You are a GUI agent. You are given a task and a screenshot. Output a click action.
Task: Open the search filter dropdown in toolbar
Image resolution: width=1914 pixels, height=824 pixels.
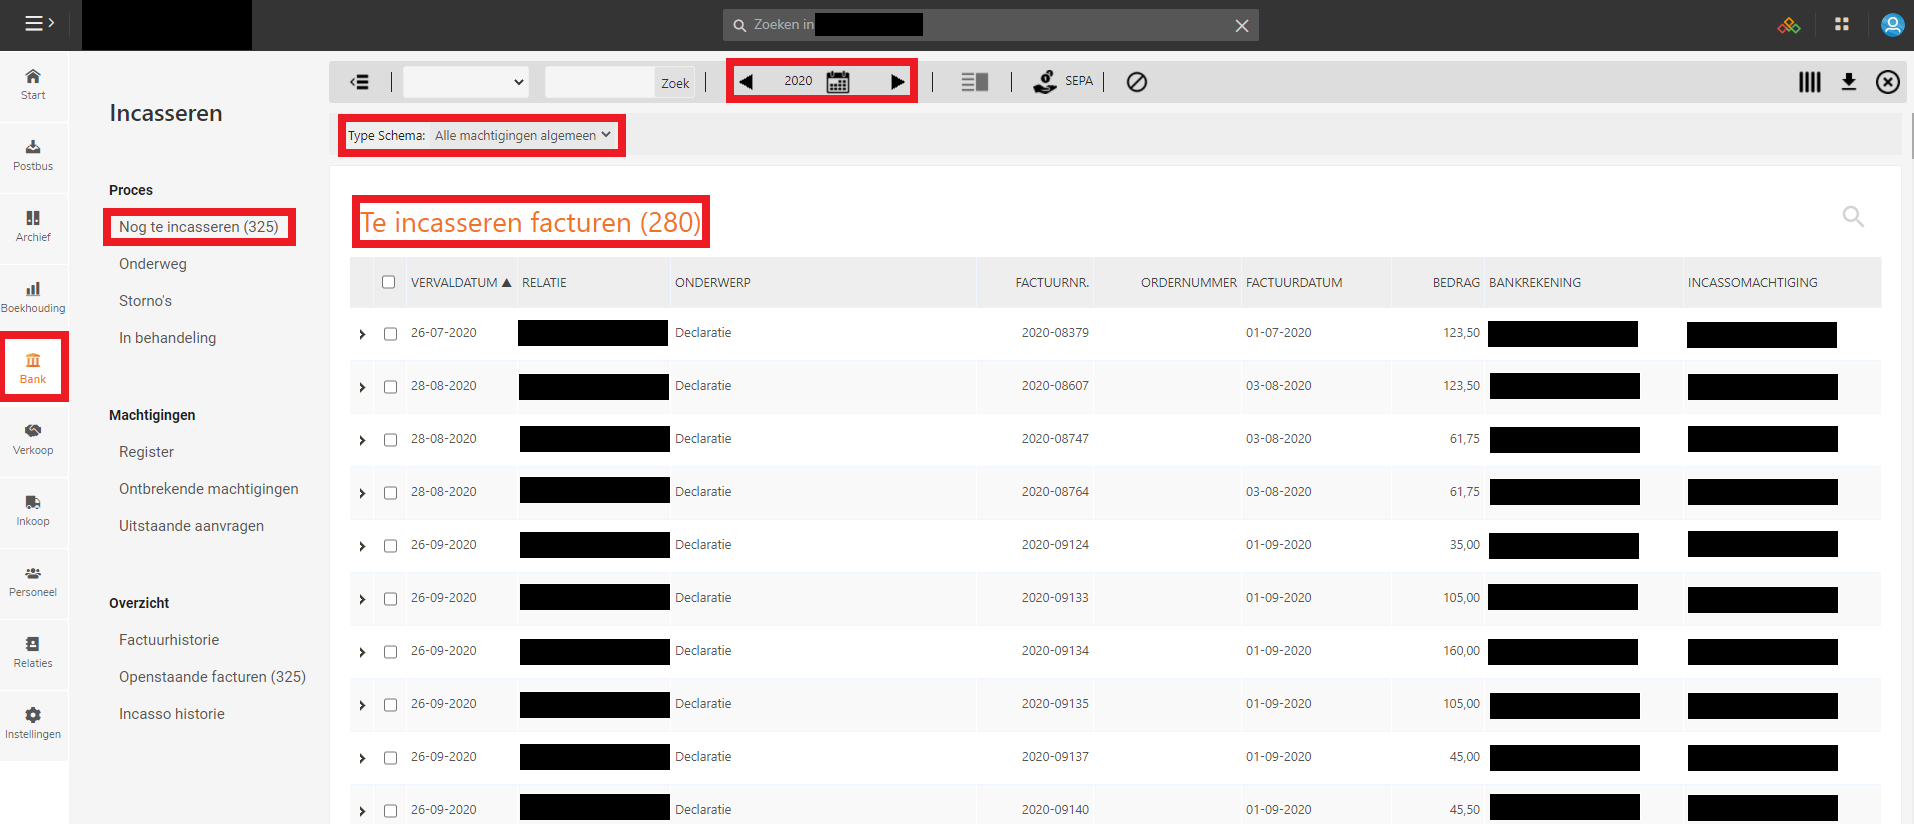(x=465, y=82)
